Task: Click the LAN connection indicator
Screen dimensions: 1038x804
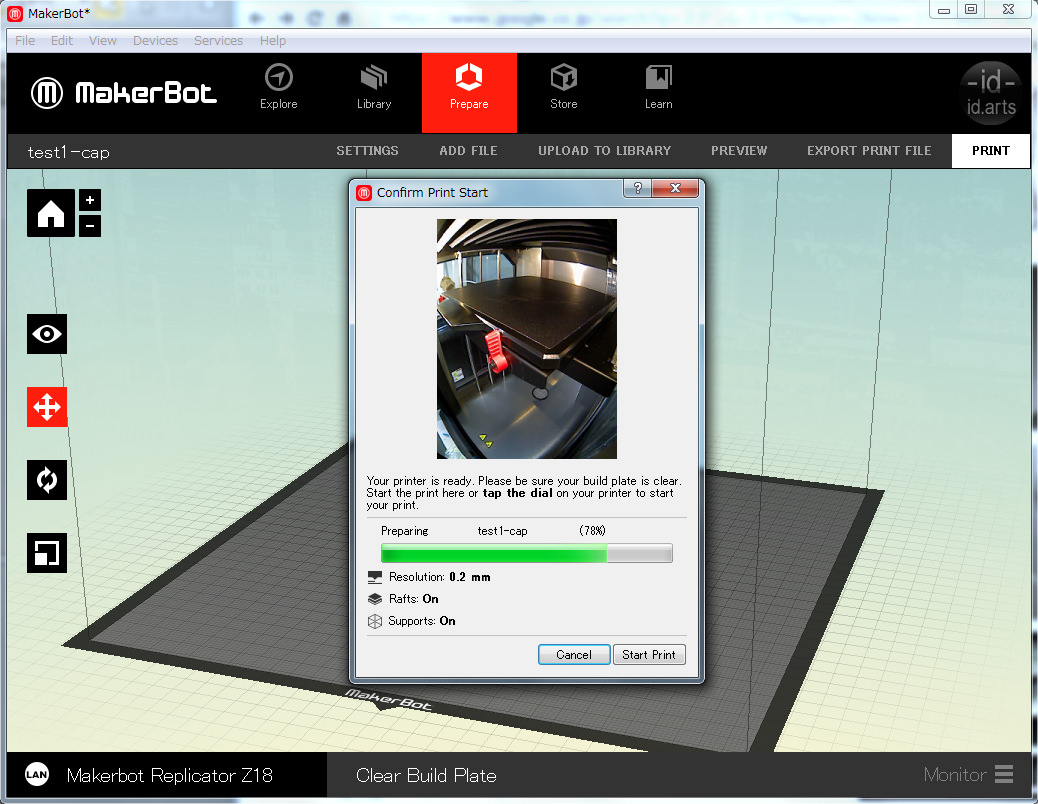Action: [37, 774]
